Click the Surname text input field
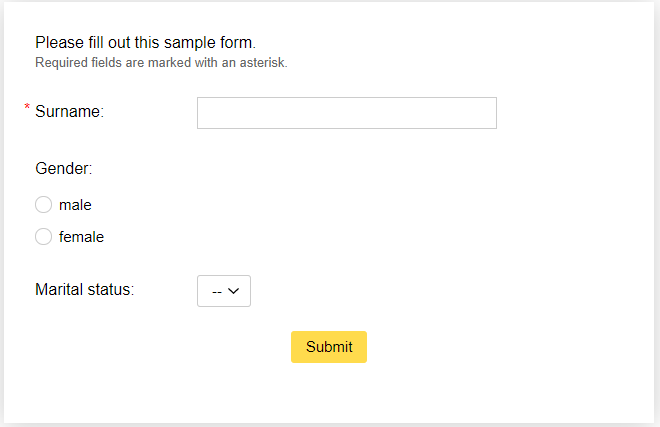This screenshot has width=660, height=427. [x=346, y=113]
